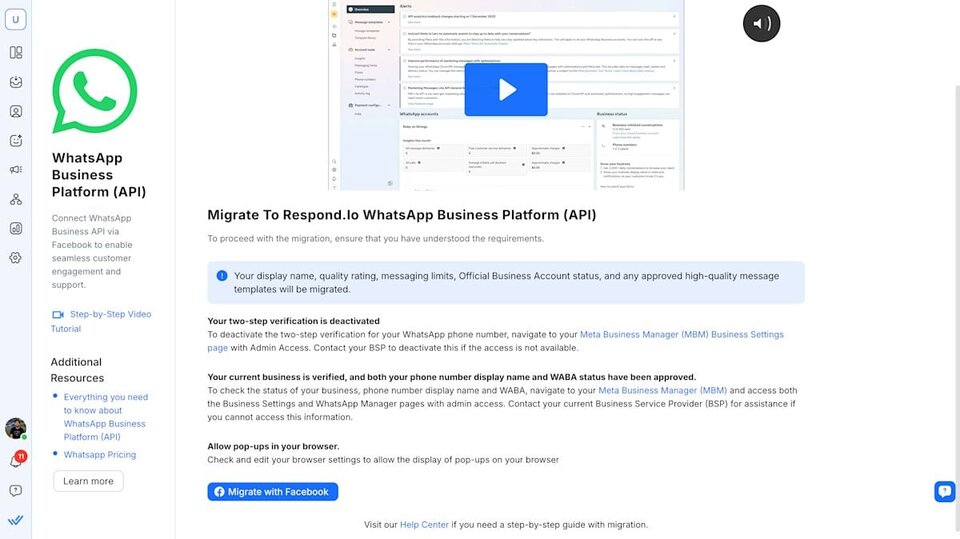
Task: Open the Dashboard icon in the sidebar
Action: click(x=16, y=53)
